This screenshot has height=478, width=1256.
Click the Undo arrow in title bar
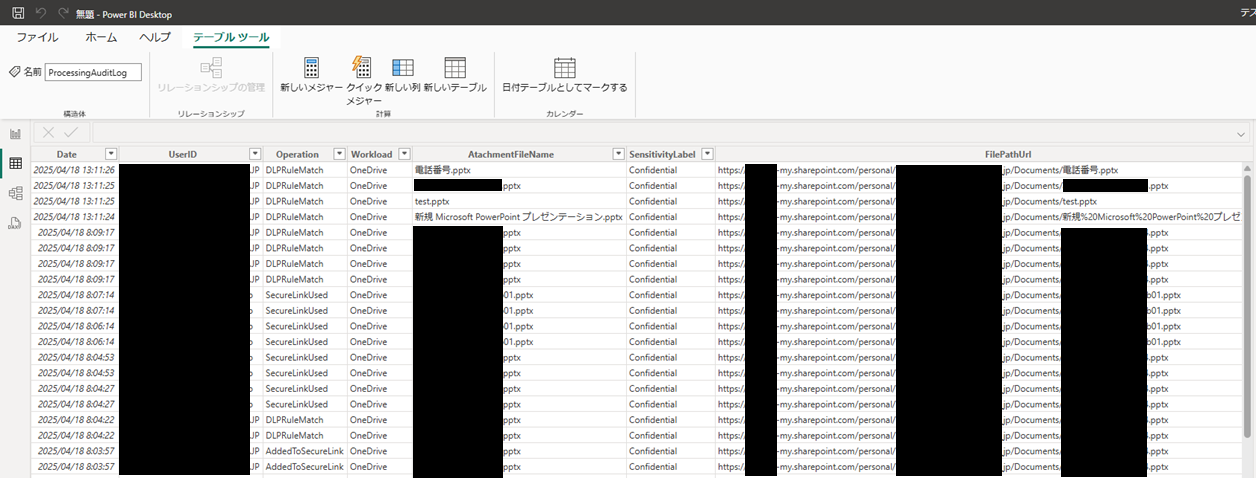point(42,13)
